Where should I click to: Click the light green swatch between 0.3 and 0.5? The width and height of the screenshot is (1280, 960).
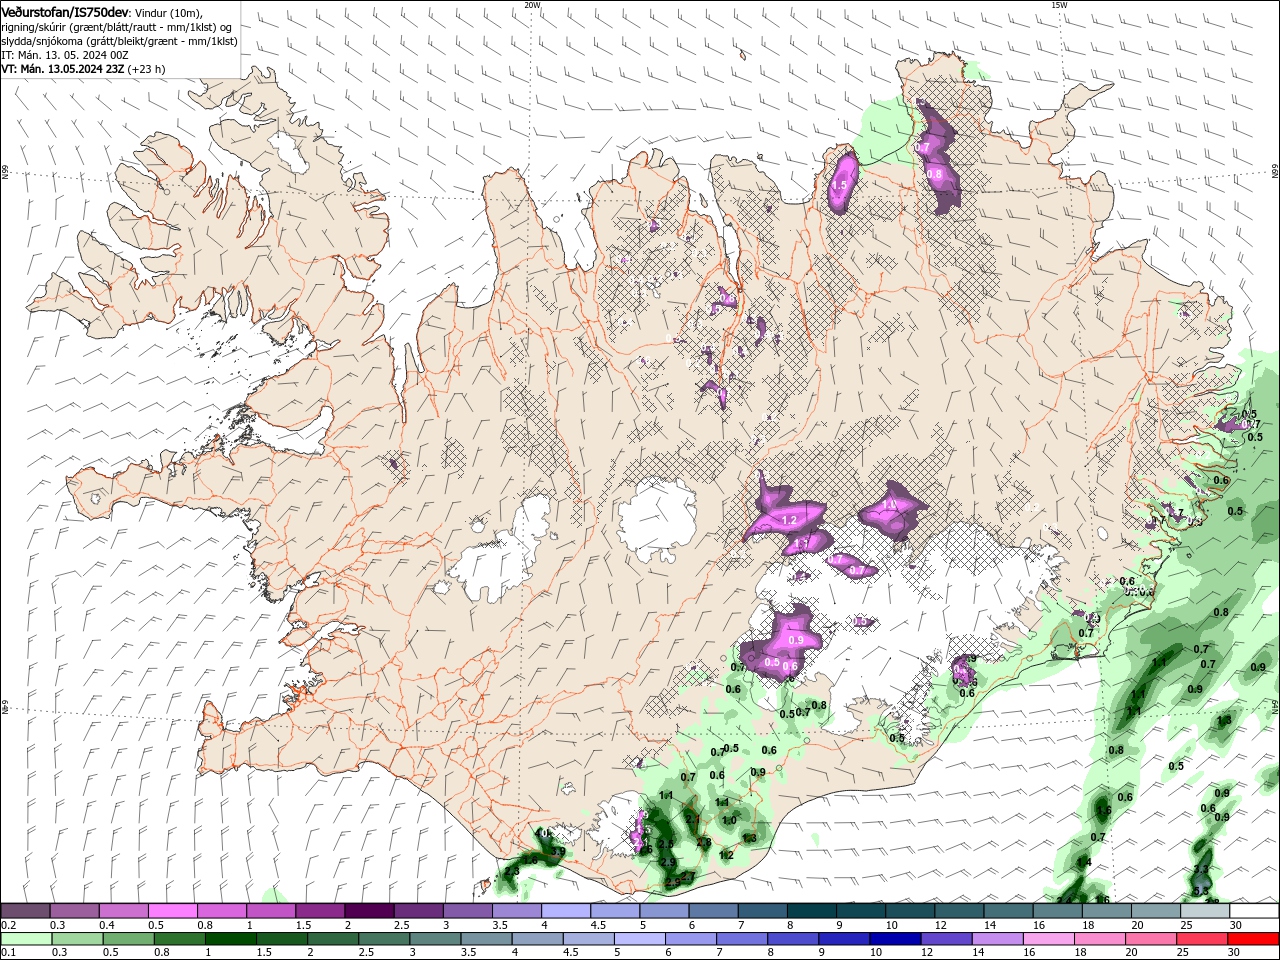pos(77,939)
